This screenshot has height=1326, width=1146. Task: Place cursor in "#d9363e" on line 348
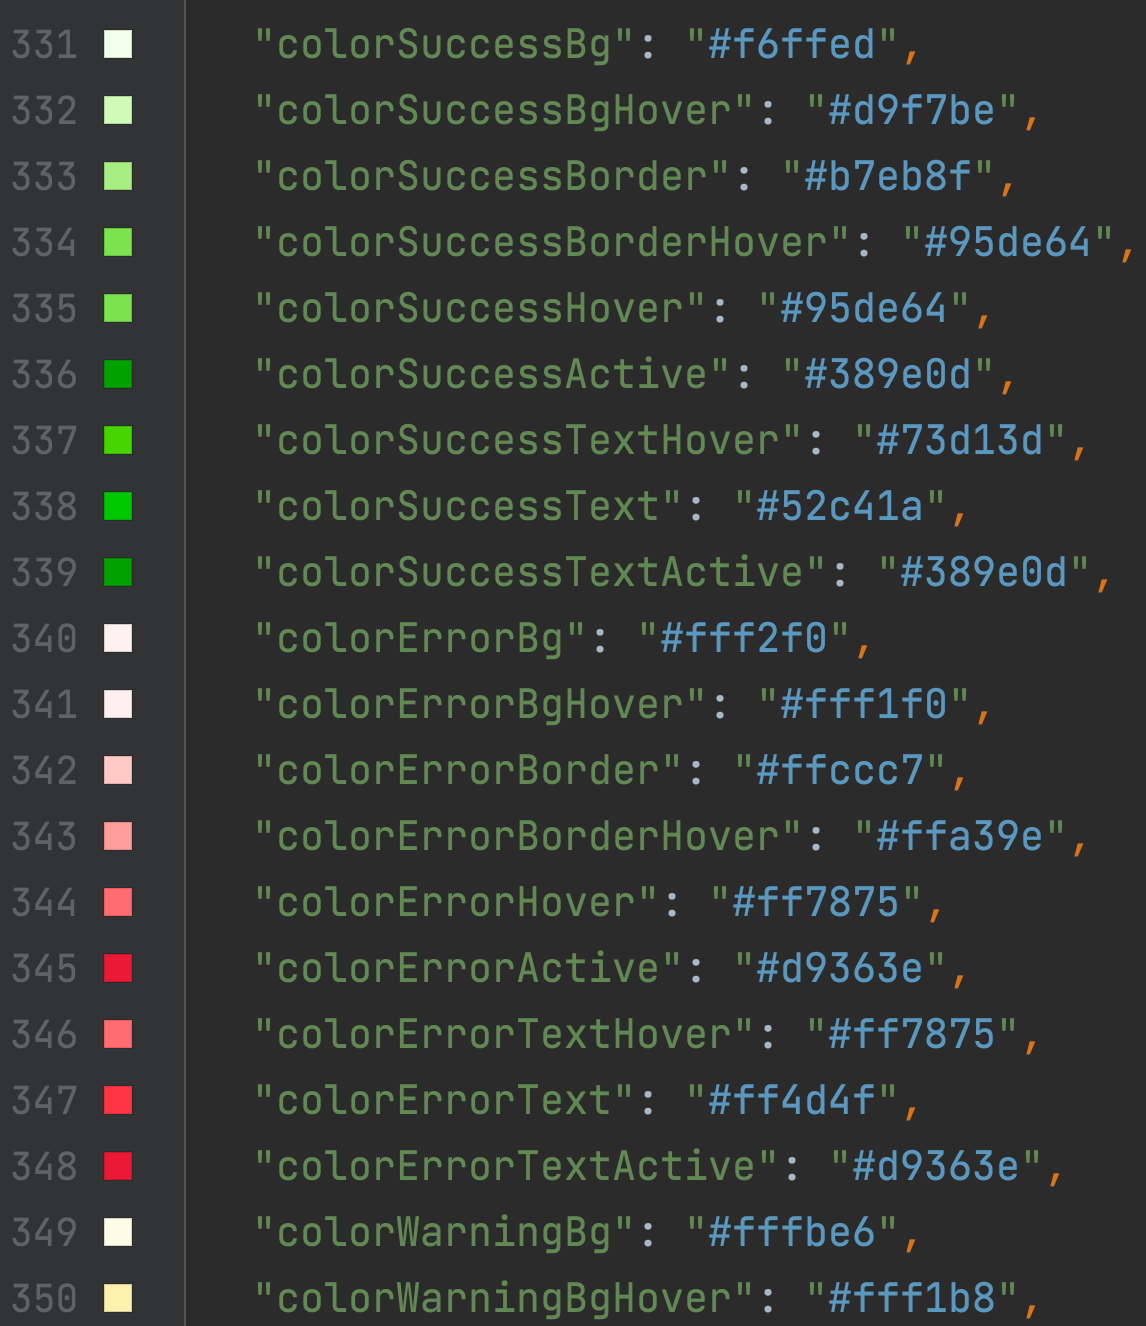(x=935, y=1166)
